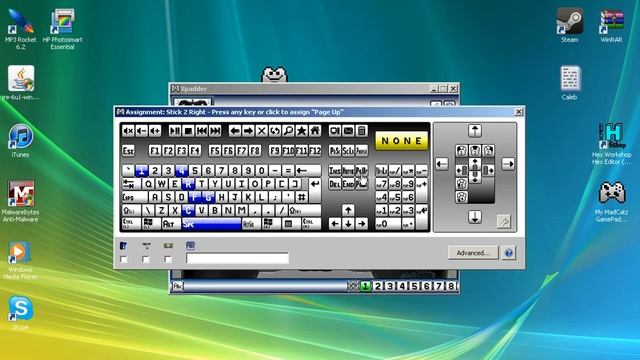Image resolution: width=640 pixels, height=360 pixels.
Task: Click the numpad 5 key
Action: tap(395, 197)
